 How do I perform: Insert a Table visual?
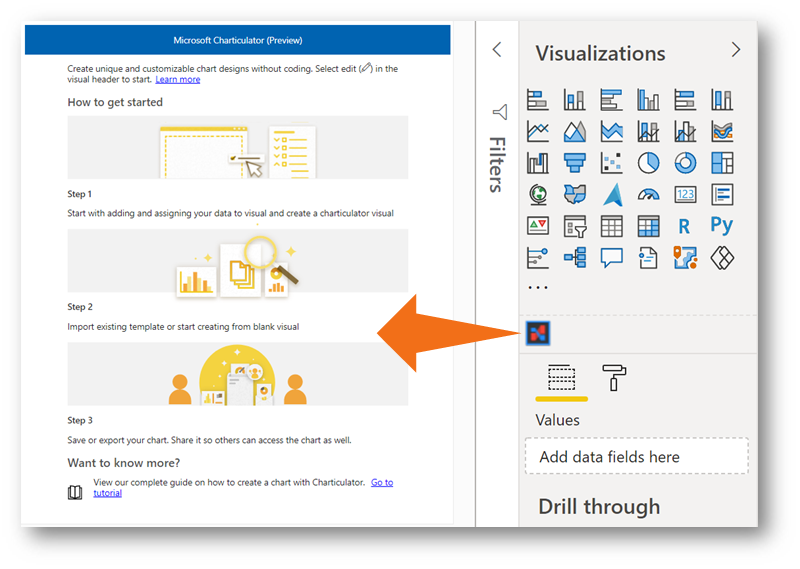pyautogui.click(x=611, y=226)
